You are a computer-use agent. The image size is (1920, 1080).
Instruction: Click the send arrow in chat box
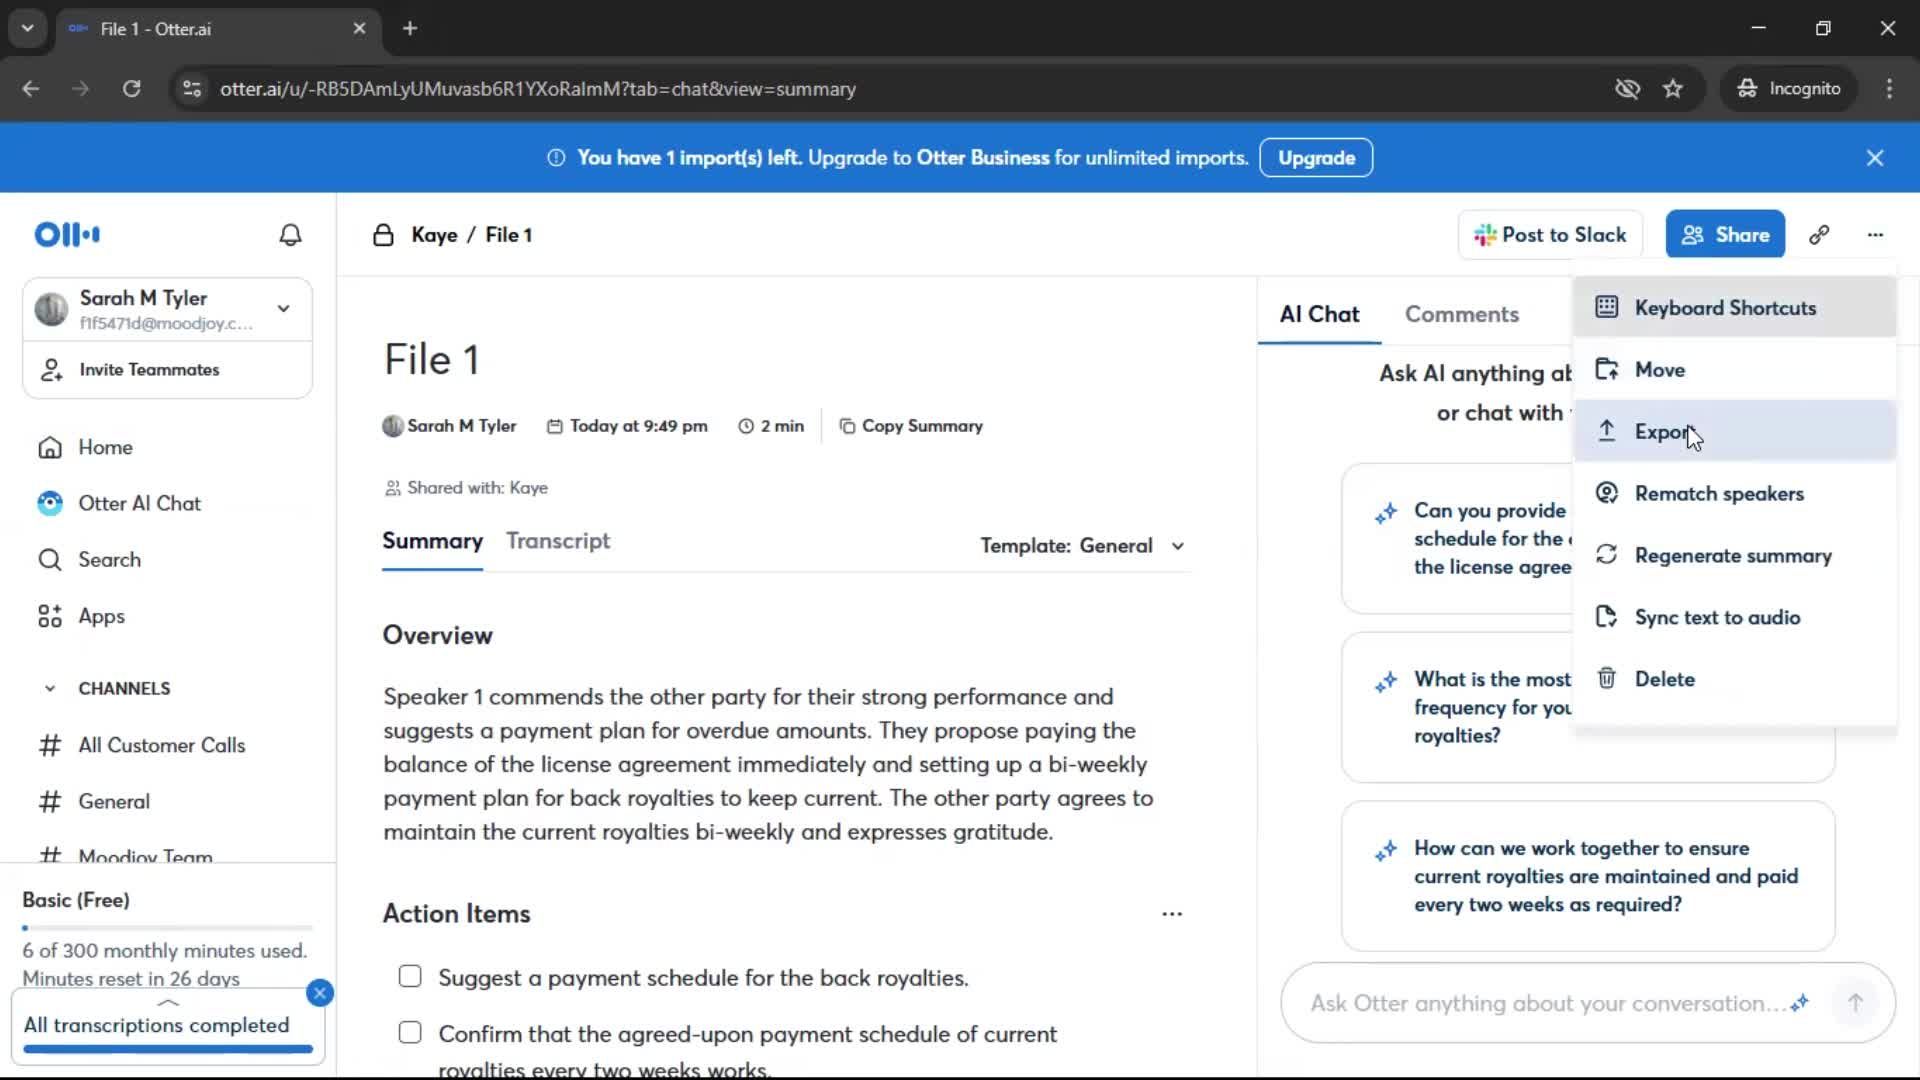pyautogui.click(x=1855, y=1003)
